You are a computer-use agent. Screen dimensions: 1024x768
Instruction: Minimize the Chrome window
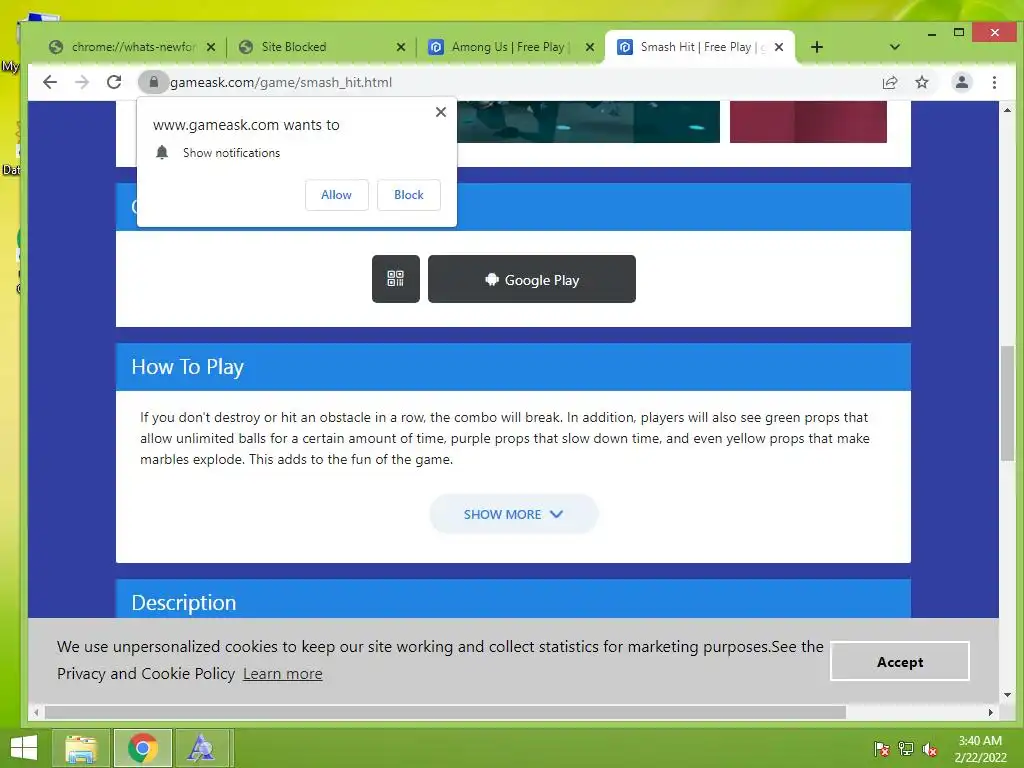coord(931,33)
